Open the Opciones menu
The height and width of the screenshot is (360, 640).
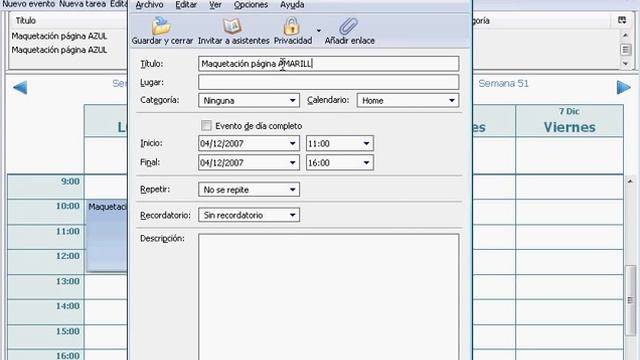tap(251, 5)
